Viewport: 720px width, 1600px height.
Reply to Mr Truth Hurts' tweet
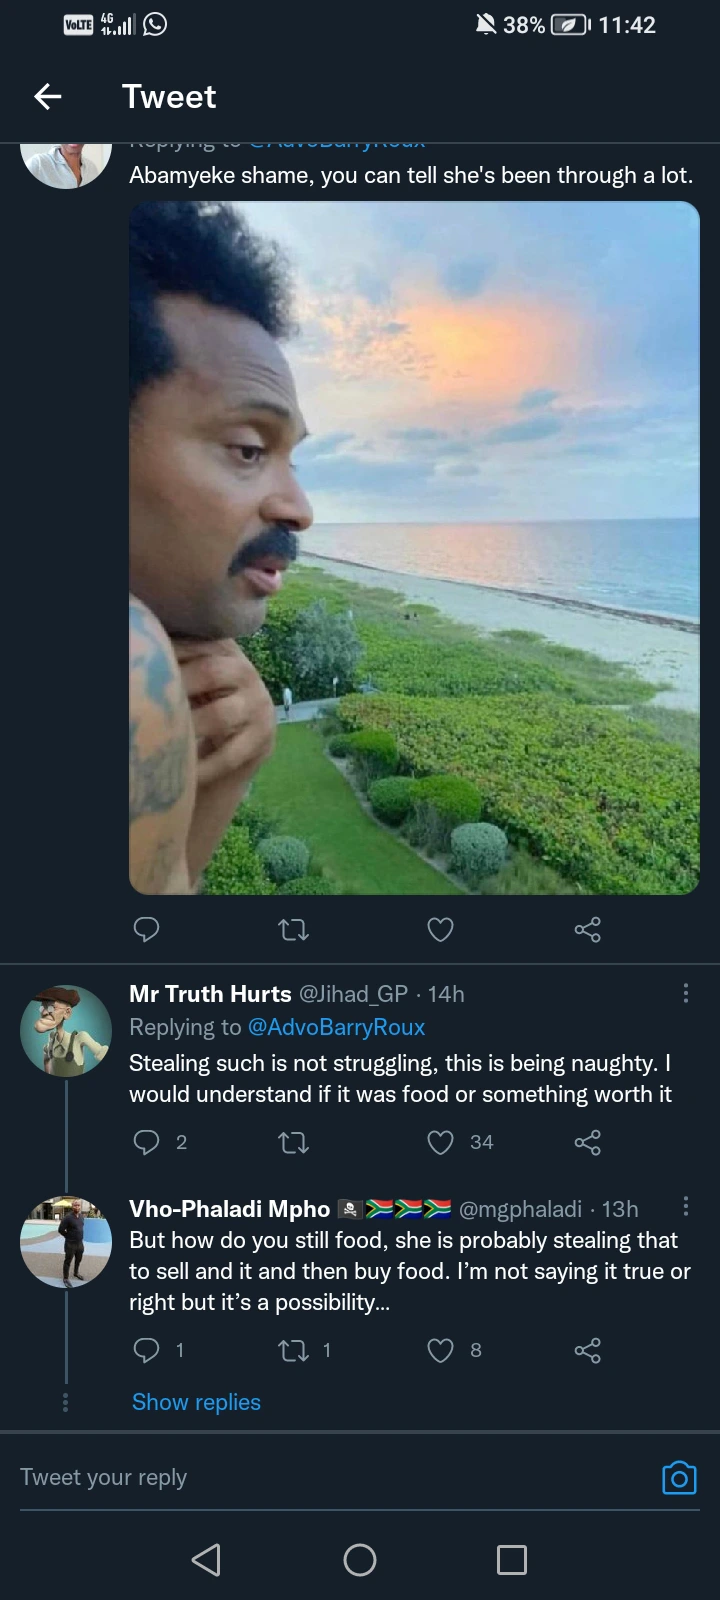click(x=146, y=1142)
